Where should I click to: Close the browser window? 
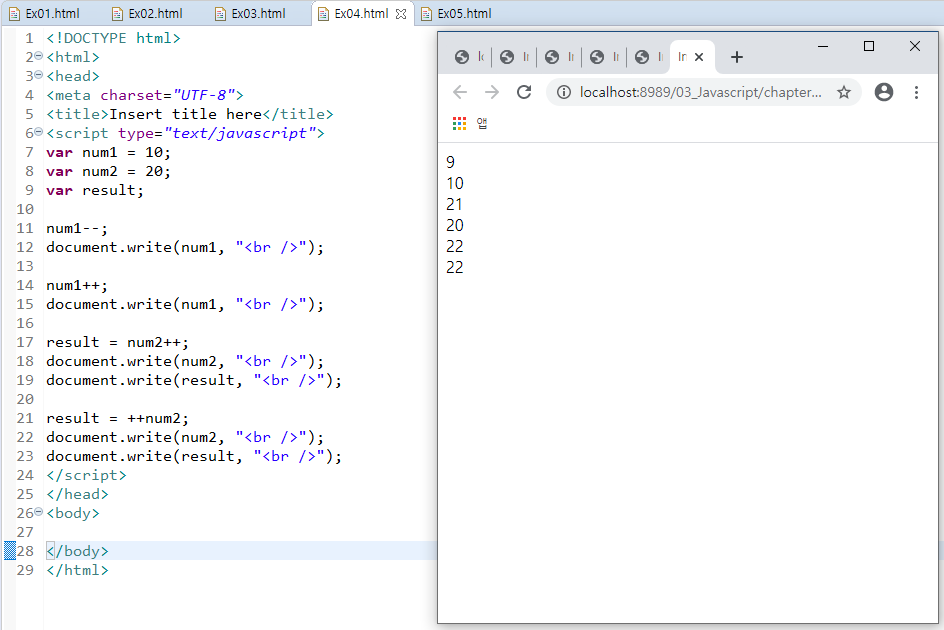914,46
